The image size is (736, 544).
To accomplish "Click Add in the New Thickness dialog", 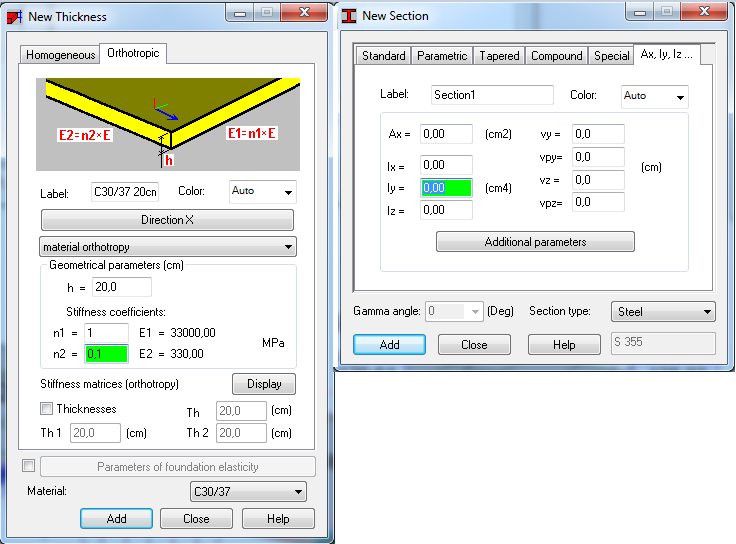I will (116, 519).
